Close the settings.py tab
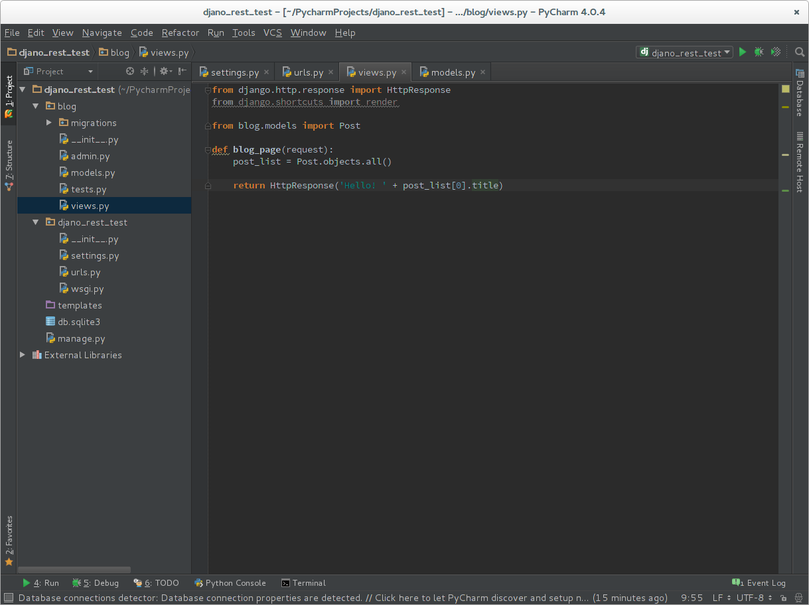The image size is (809, 605). [x=266, y=72]
